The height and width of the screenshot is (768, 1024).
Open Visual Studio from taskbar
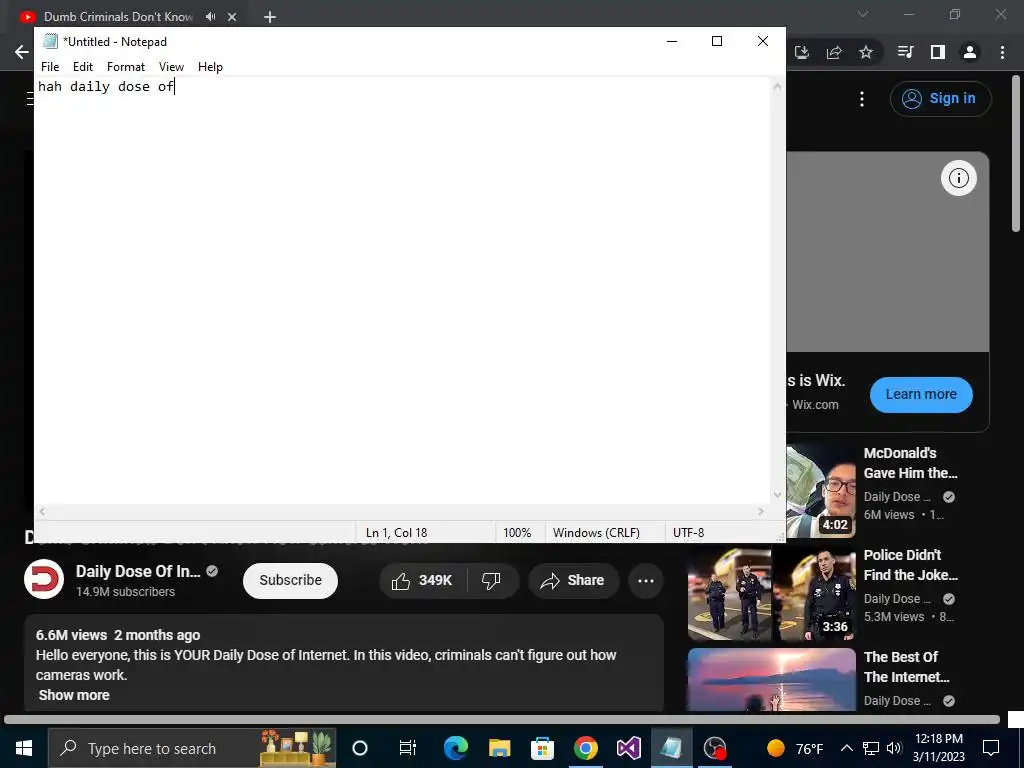point(628,748)
